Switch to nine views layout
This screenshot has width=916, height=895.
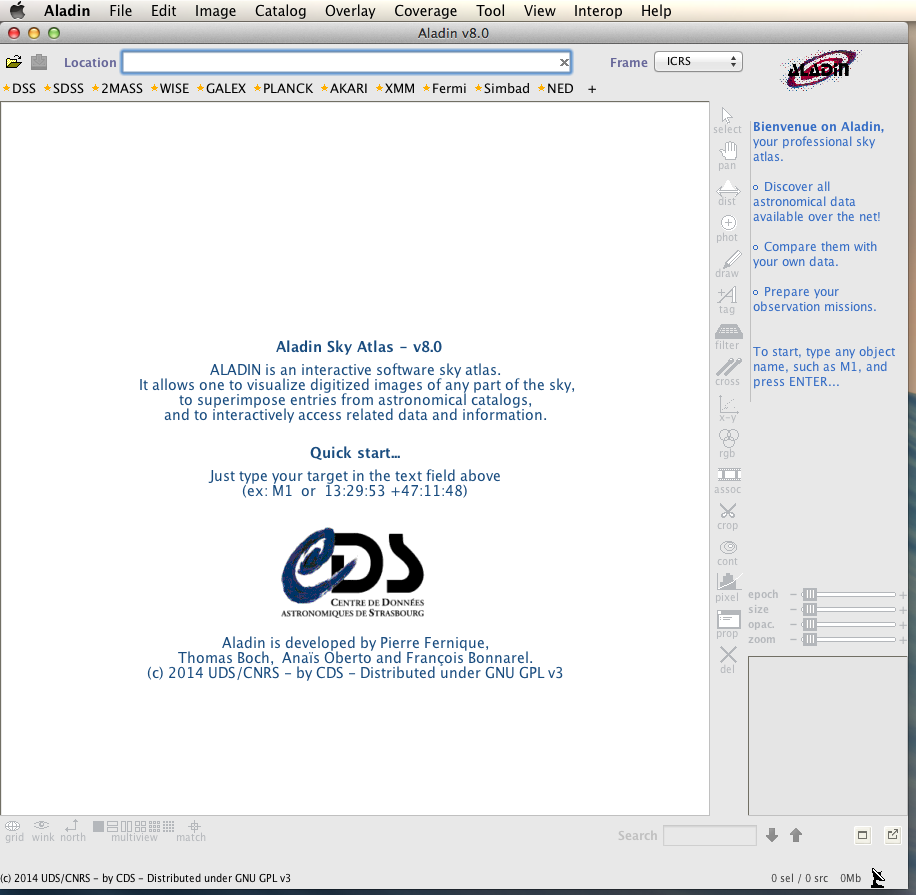pyautogui.click(x=154, y=826)
